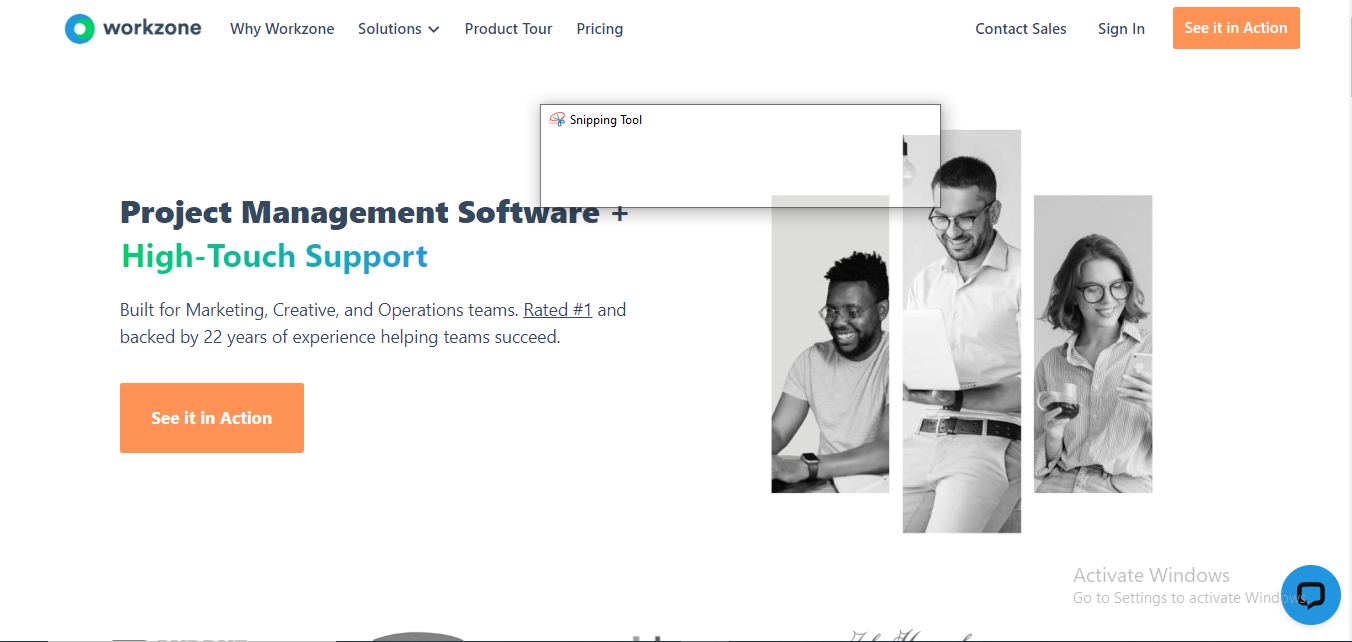
Task: Click the Snipping Tool scissors icon
Action: click(558, 120)
